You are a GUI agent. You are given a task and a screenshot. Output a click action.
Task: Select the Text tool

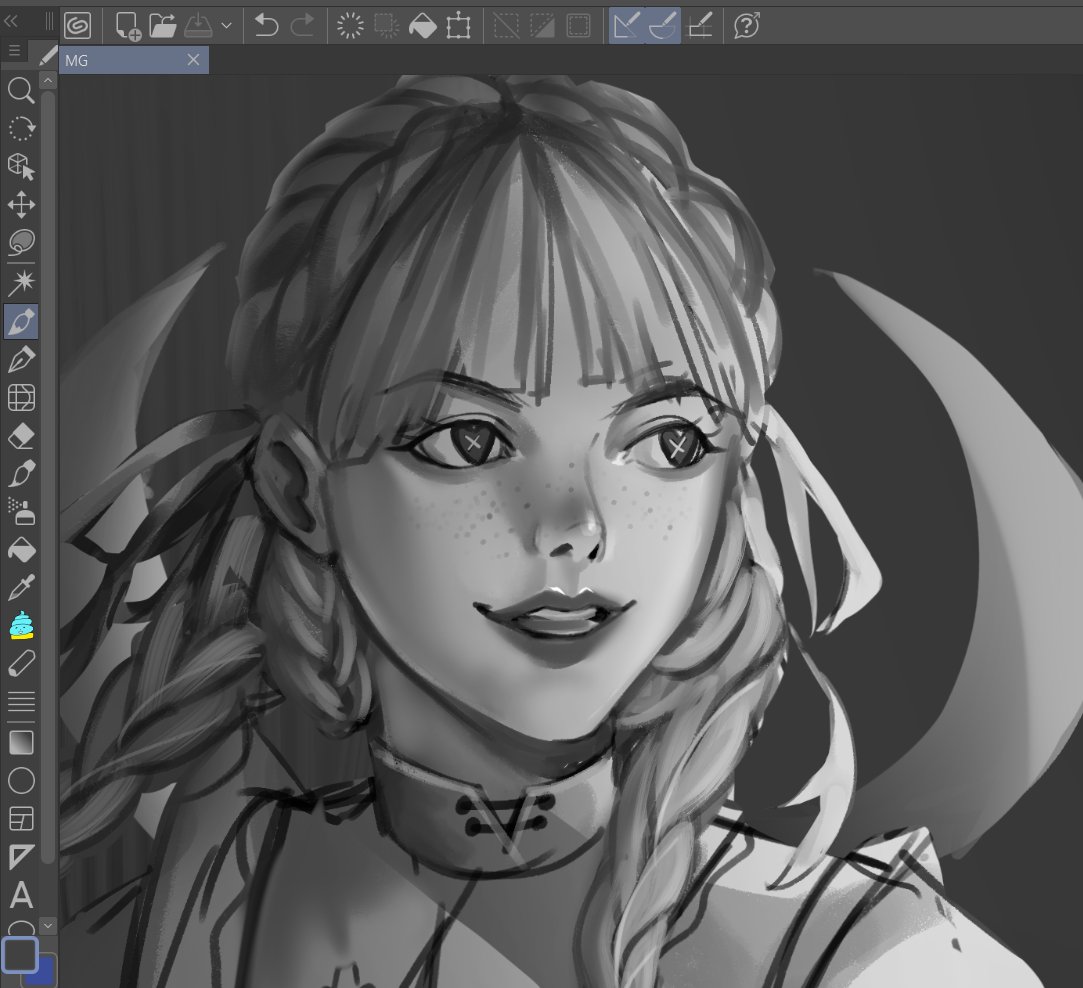point(22,894)
